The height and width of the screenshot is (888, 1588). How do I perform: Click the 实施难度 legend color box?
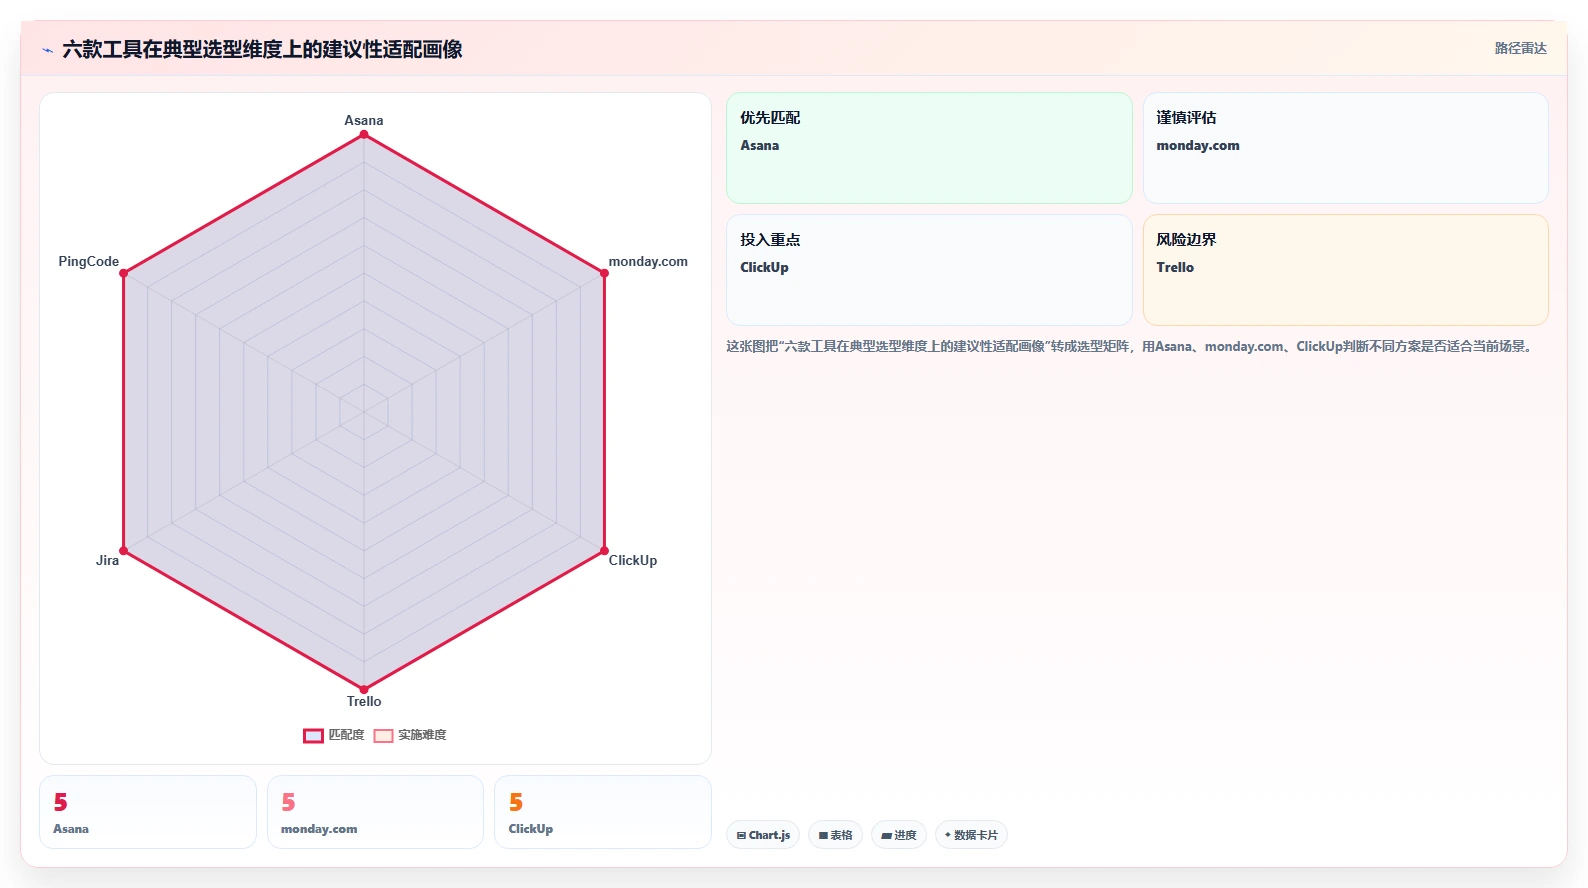point(383,736)
